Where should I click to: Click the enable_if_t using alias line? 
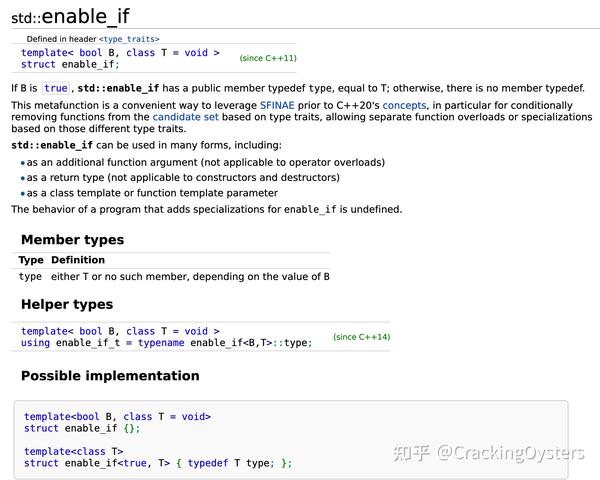click(x=166, y=343)
